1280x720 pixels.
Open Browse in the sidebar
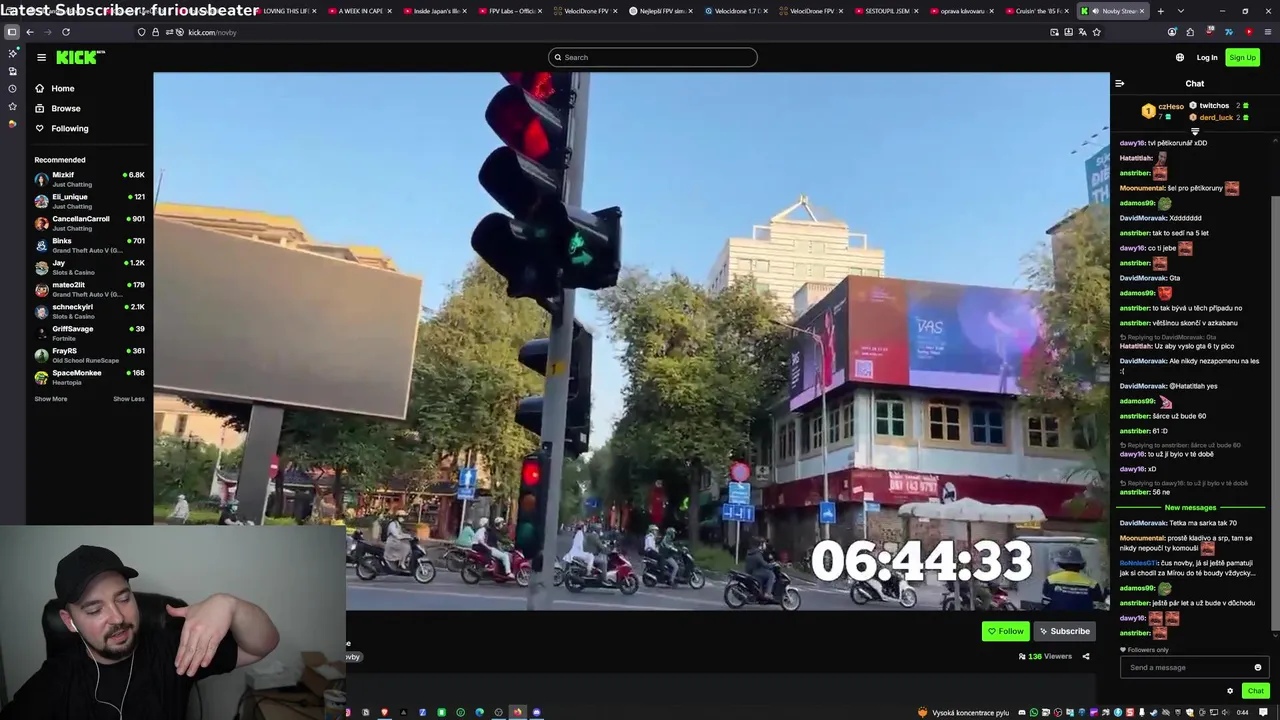tap(66, 108)
